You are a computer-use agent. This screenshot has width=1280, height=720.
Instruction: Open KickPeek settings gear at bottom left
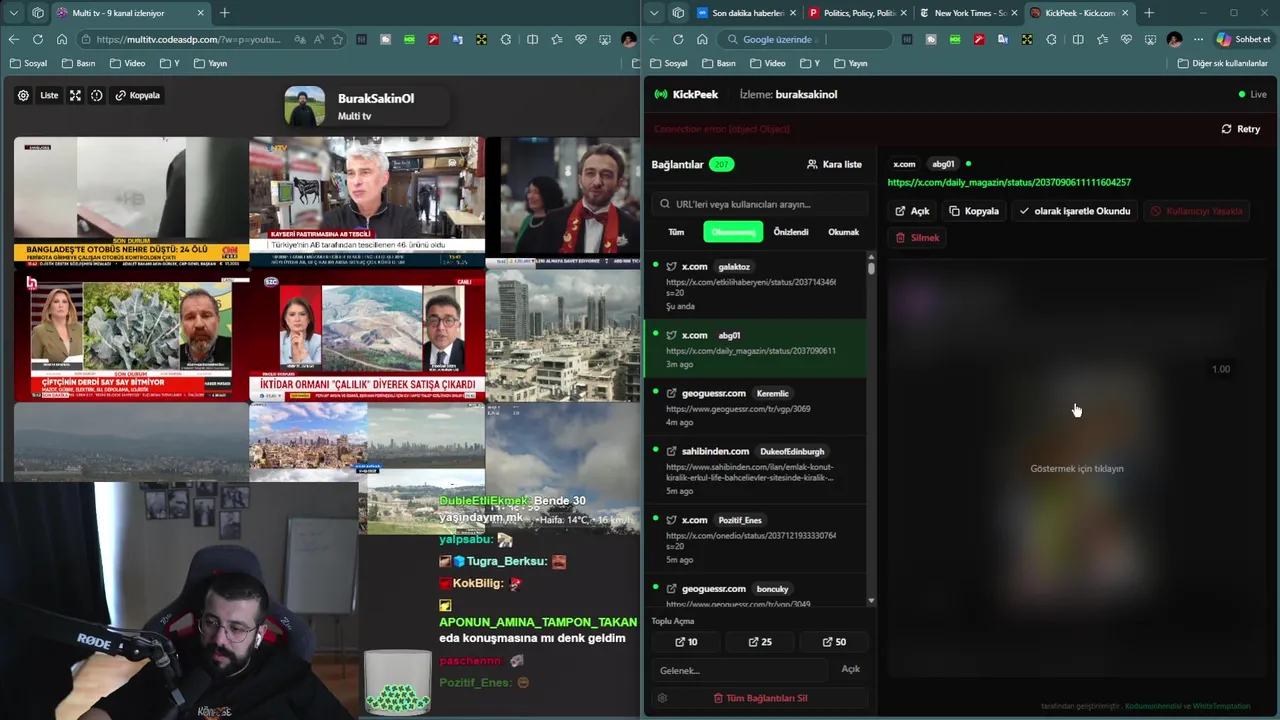coord(662,698)
